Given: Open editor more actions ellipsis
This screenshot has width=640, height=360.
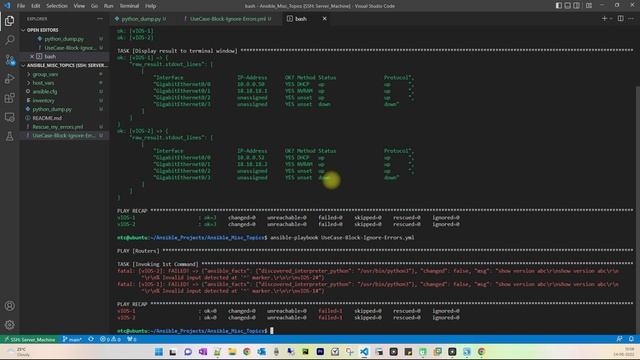Looking at the screenshot, I should [x=631, y=18].
